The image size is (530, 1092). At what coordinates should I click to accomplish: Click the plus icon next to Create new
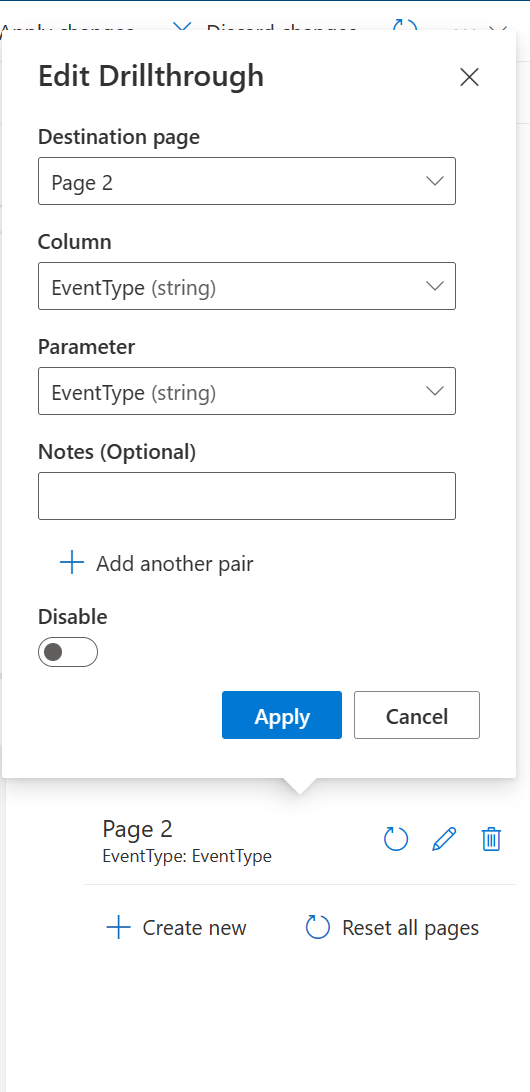click(118, 928)
